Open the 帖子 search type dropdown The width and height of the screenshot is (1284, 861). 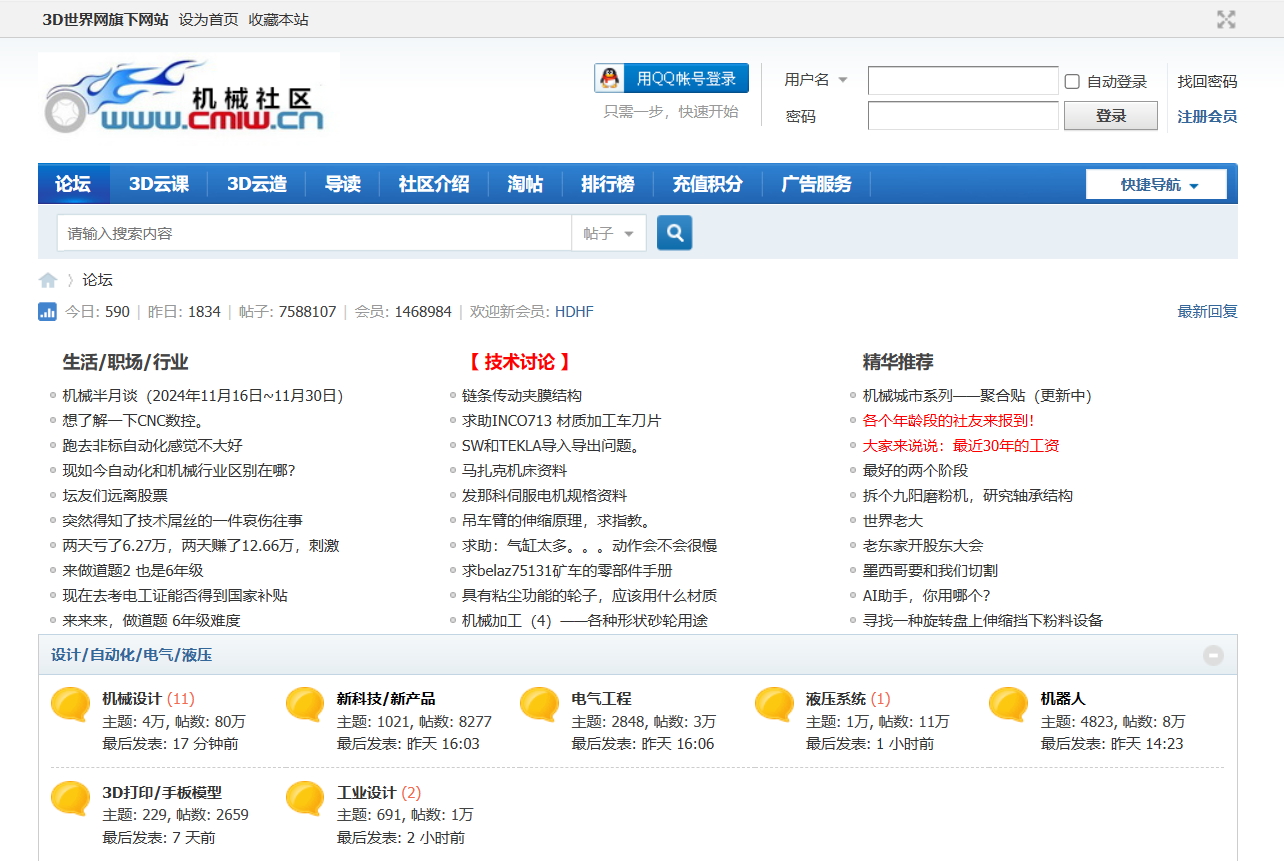click(608, 233)
